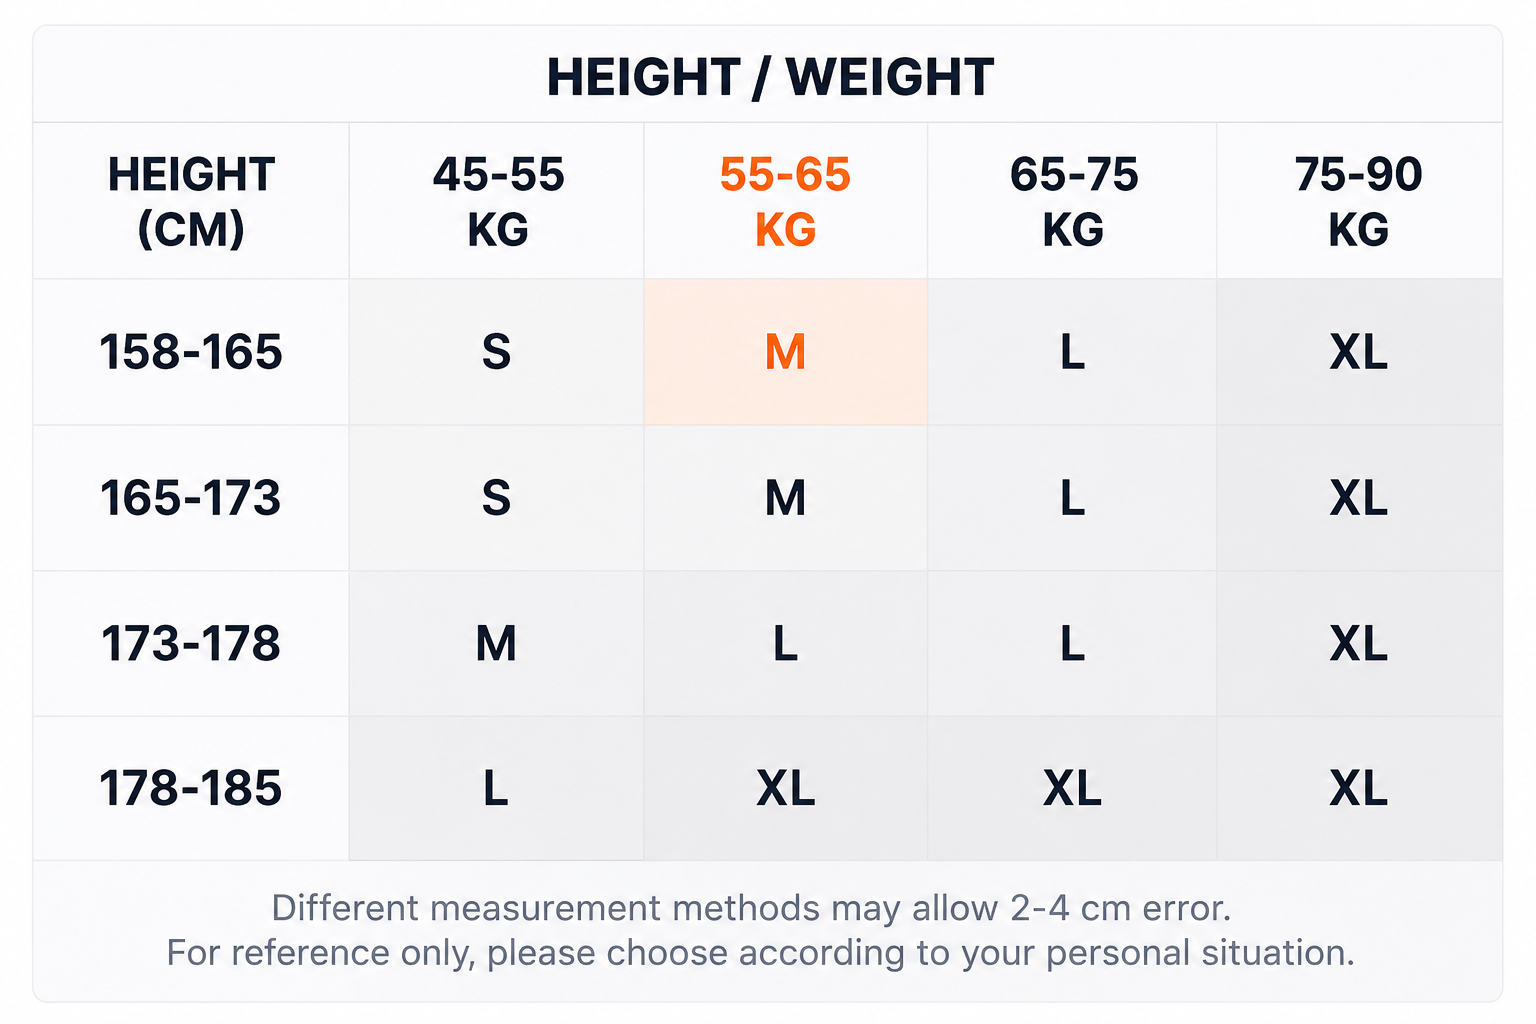The width and height of the screenshot is (1536, 1024).
Task: Click the 173-178 height row label
Action: click(x=191, y=643)
